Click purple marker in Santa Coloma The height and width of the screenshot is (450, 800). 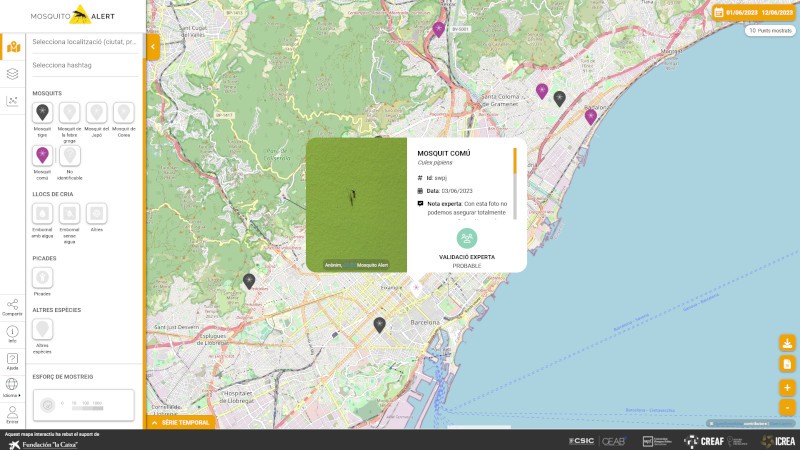[x=542, y=91]
